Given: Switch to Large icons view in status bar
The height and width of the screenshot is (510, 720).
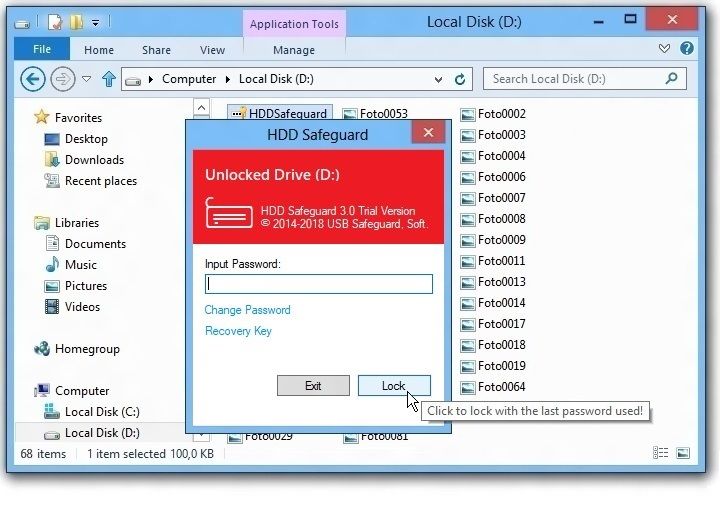Looking at the screenshot, I should pos(683,453).
